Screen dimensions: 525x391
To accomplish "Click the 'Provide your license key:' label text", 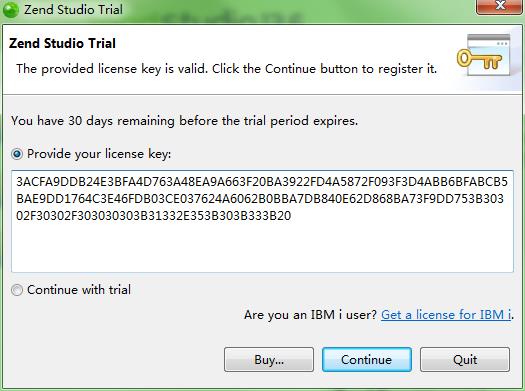I will [x=99, y=154].
